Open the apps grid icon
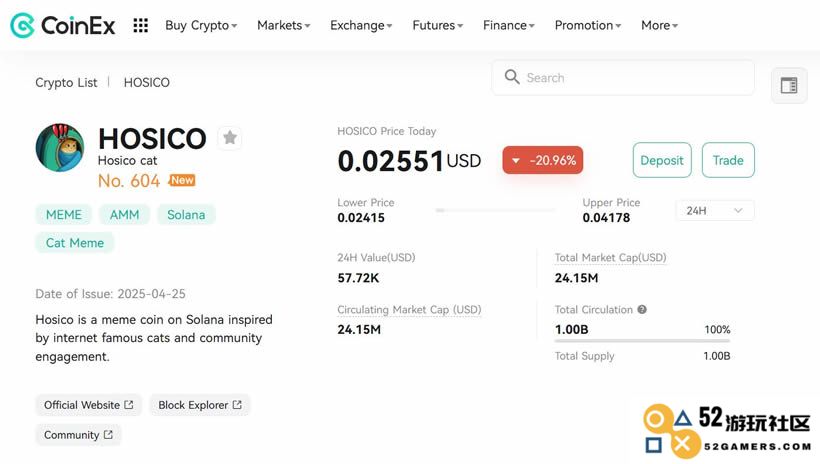 [x=141, y=25]
